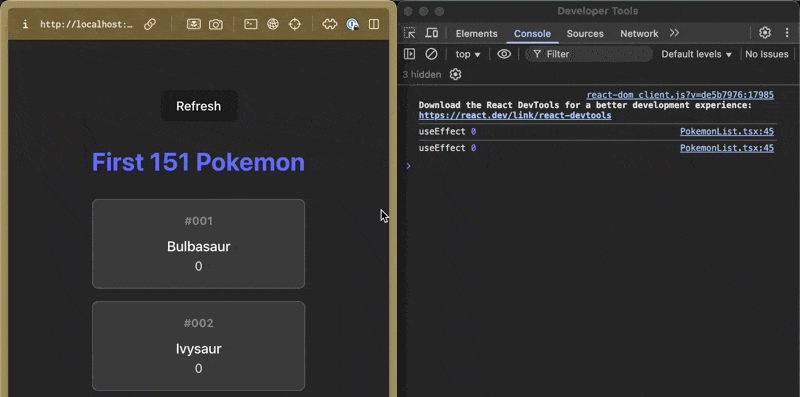Screen dimensions: 800x397
Task: Click the localhost URL address field
Action: tap(87, 24)
